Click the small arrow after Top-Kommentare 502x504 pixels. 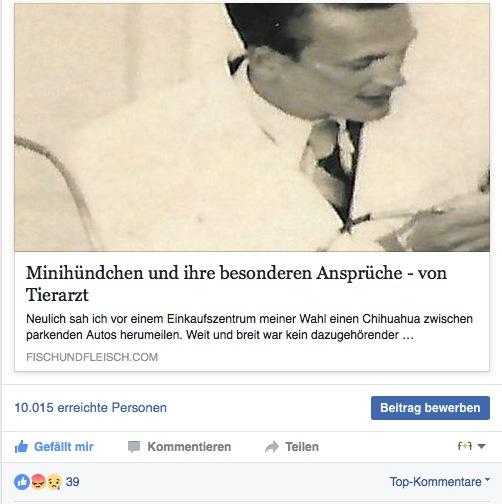[487, 479]
